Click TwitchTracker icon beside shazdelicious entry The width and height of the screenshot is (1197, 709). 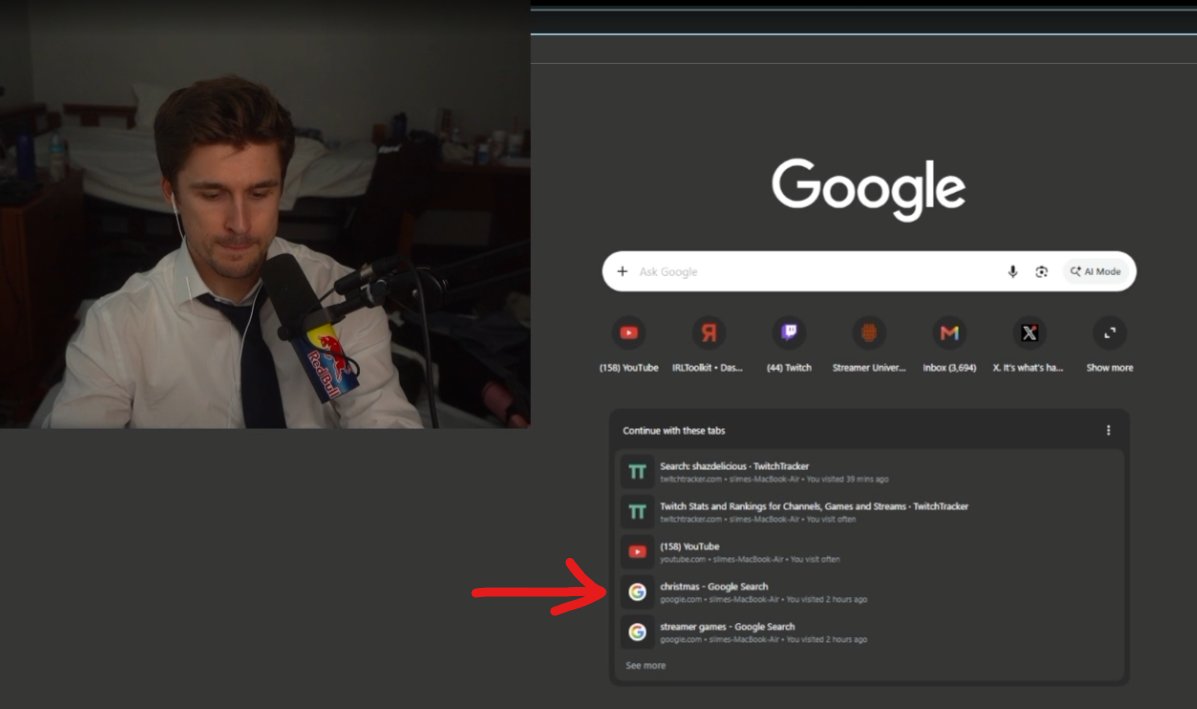pos(637,472)
